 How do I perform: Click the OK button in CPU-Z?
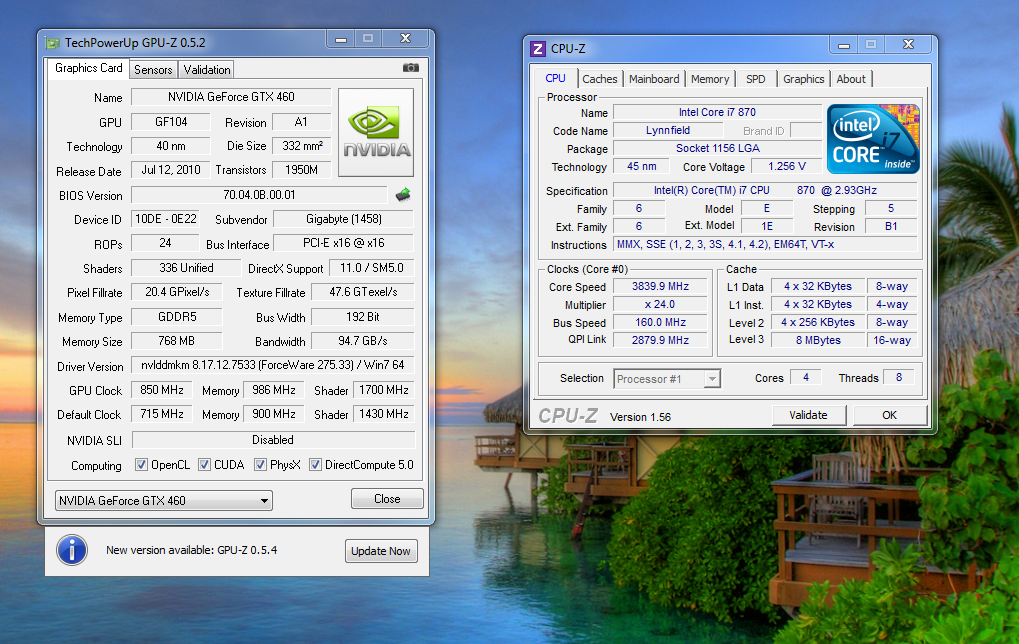(x=889, y=415)
